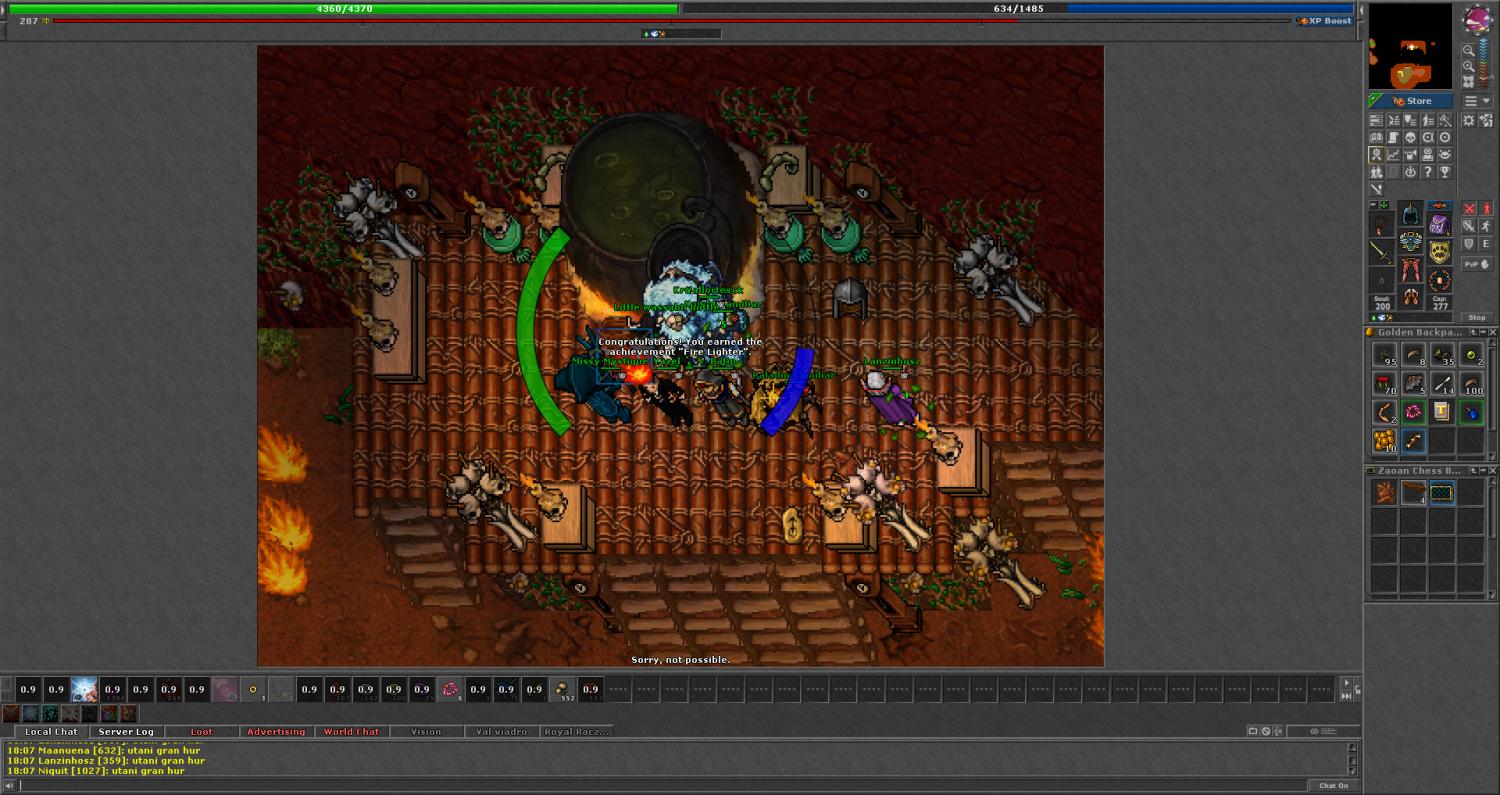This screenshot has height=795, width=1500.
Task: Click the item stack showing 100
Action: [1471, 383]
